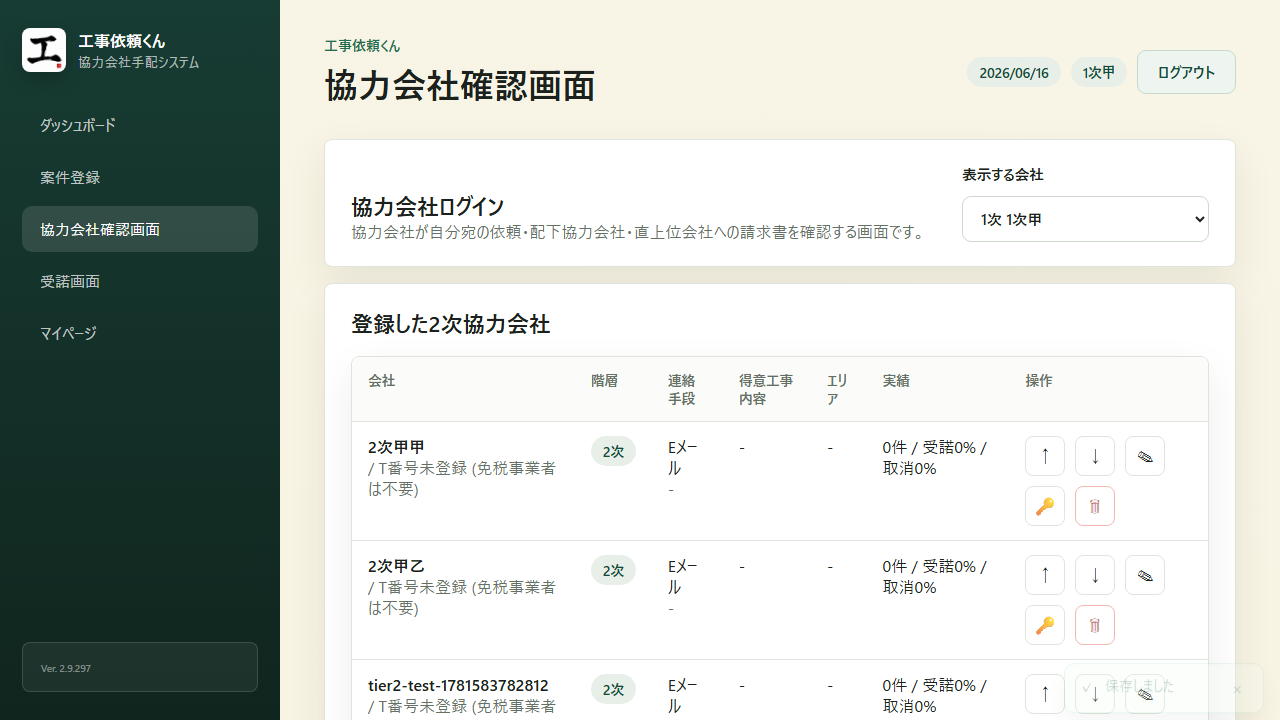Click the Ver. 2.9.297 version box
The height and width of the screenshot is (720, 1280).
tap(140, 667)
